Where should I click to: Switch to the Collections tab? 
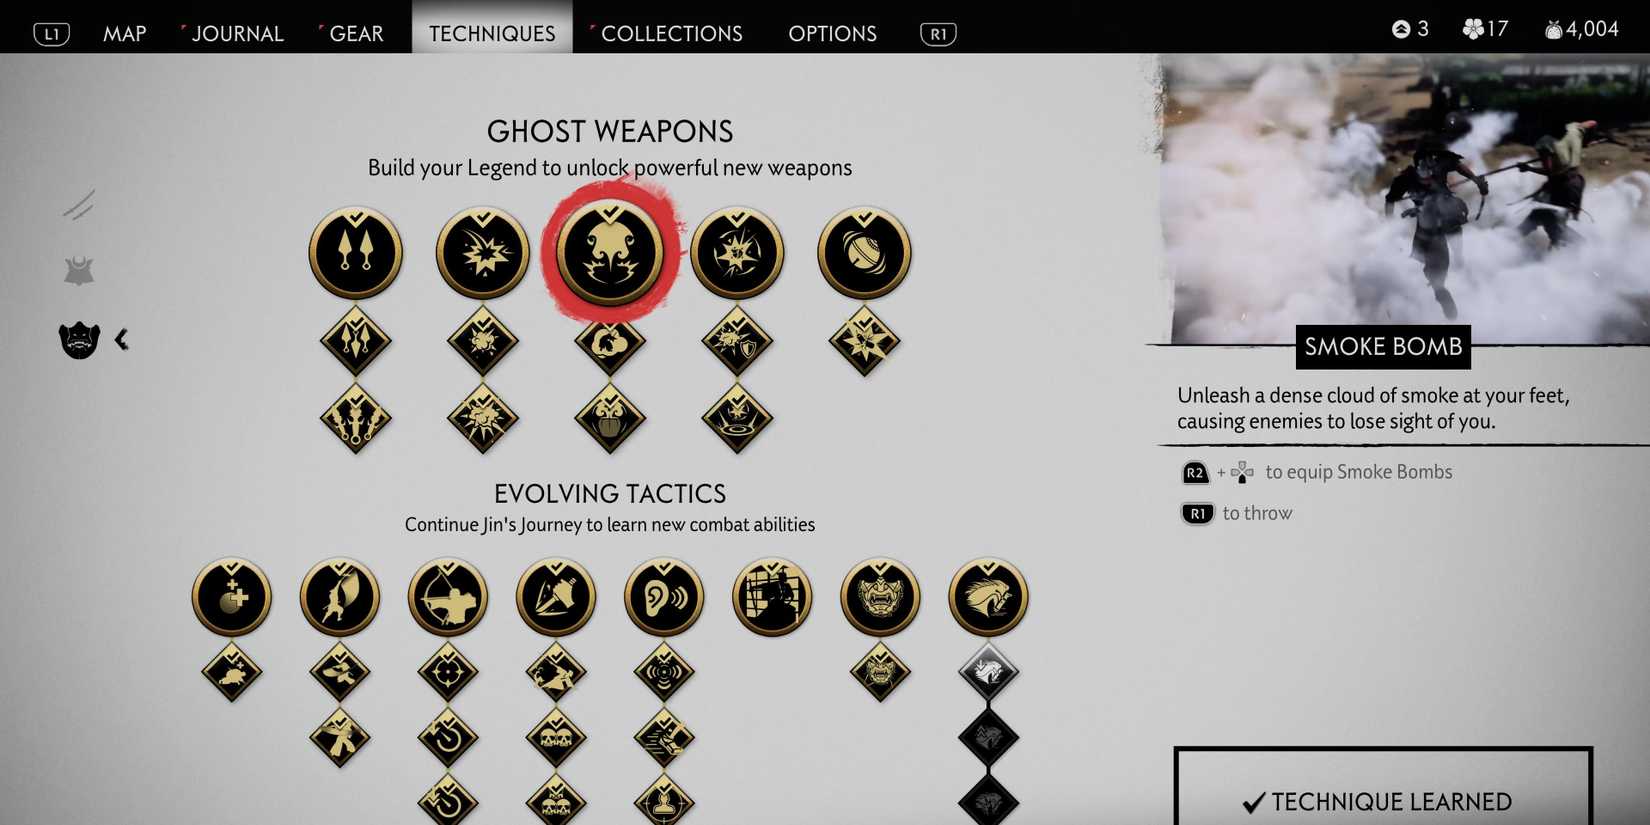point(671,33)
